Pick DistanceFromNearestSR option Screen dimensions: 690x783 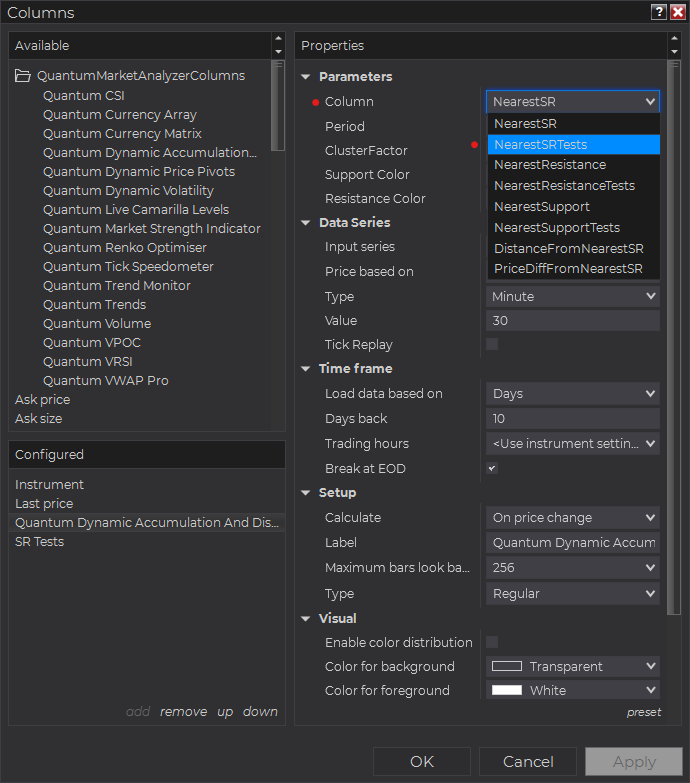pyautogui.click(x=574, y=249)
